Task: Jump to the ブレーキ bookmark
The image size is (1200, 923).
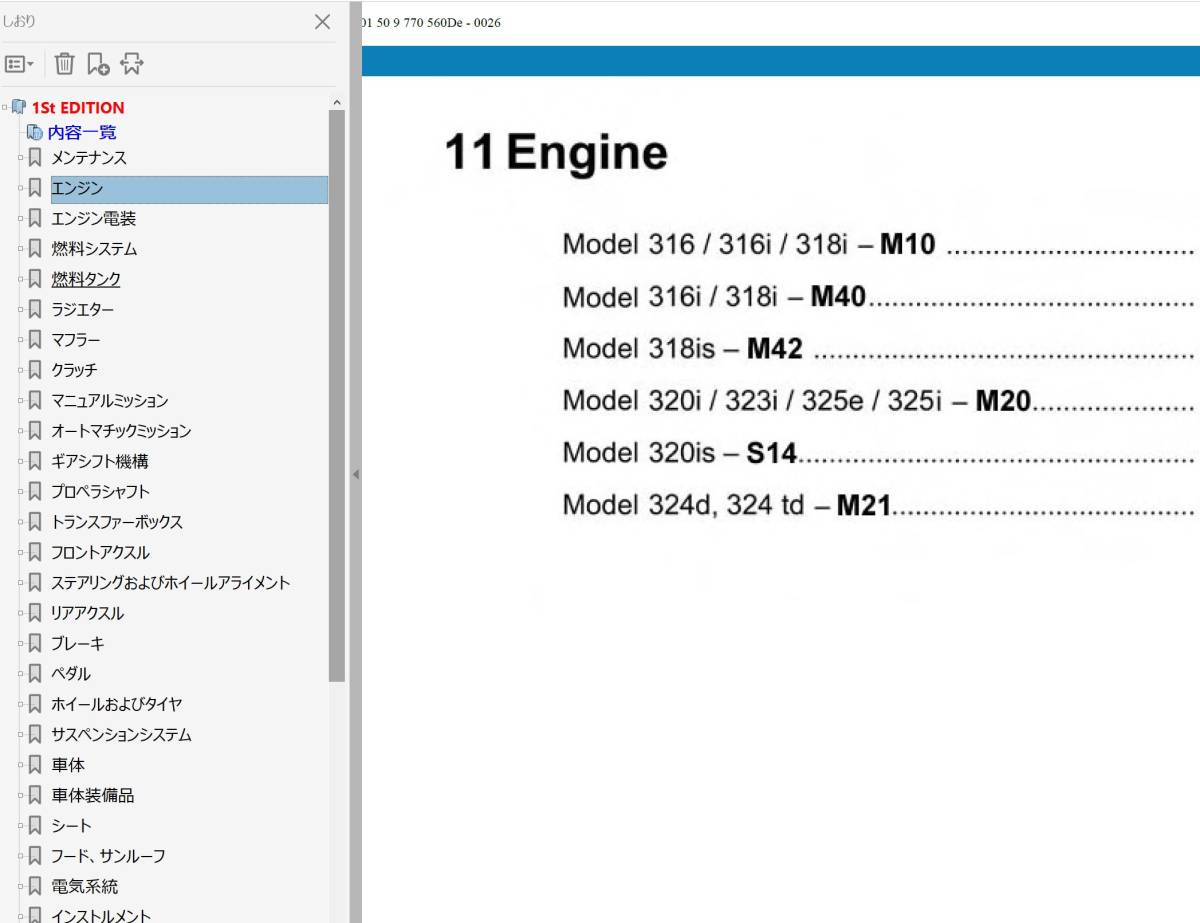Action: point(78,644)
